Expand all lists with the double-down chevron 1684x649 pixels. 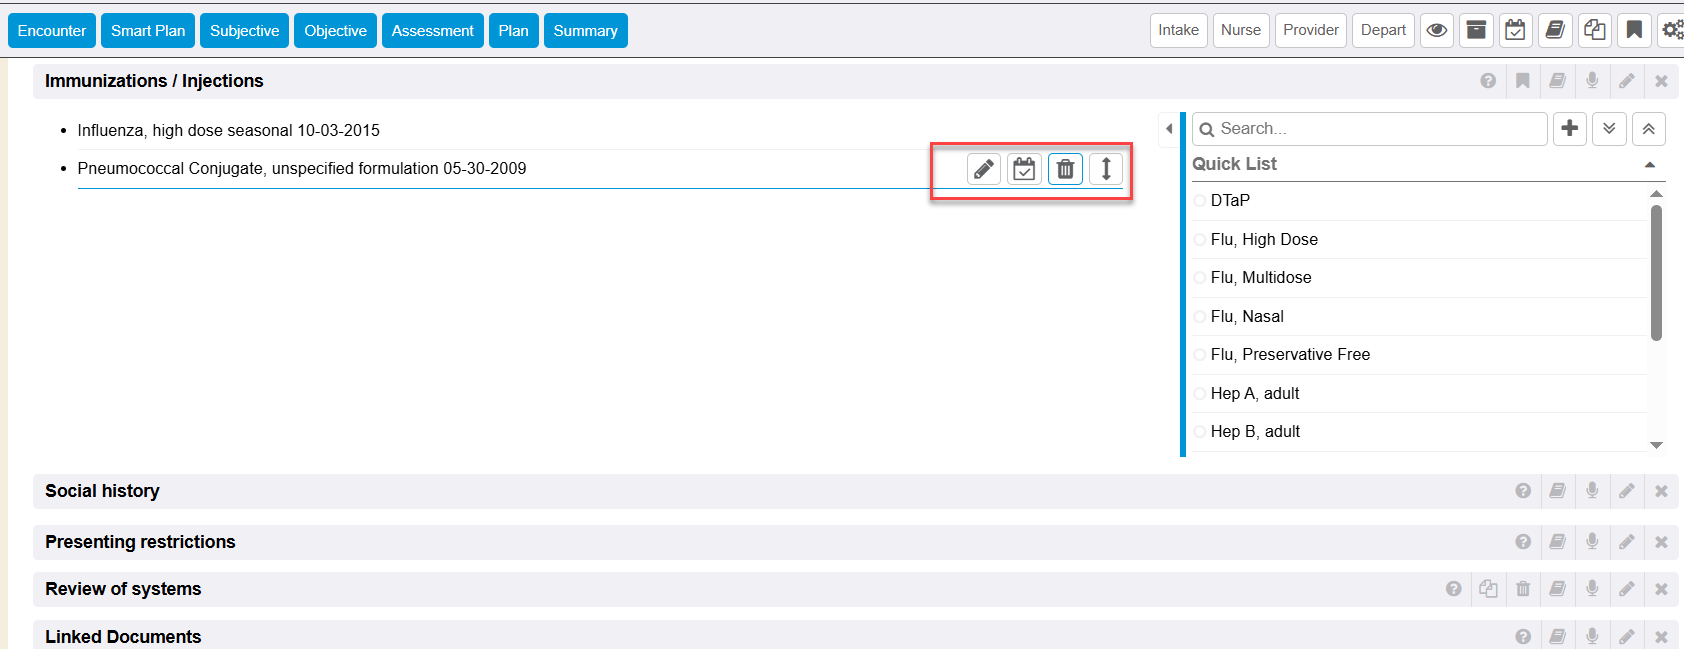tap(1609, 129)
